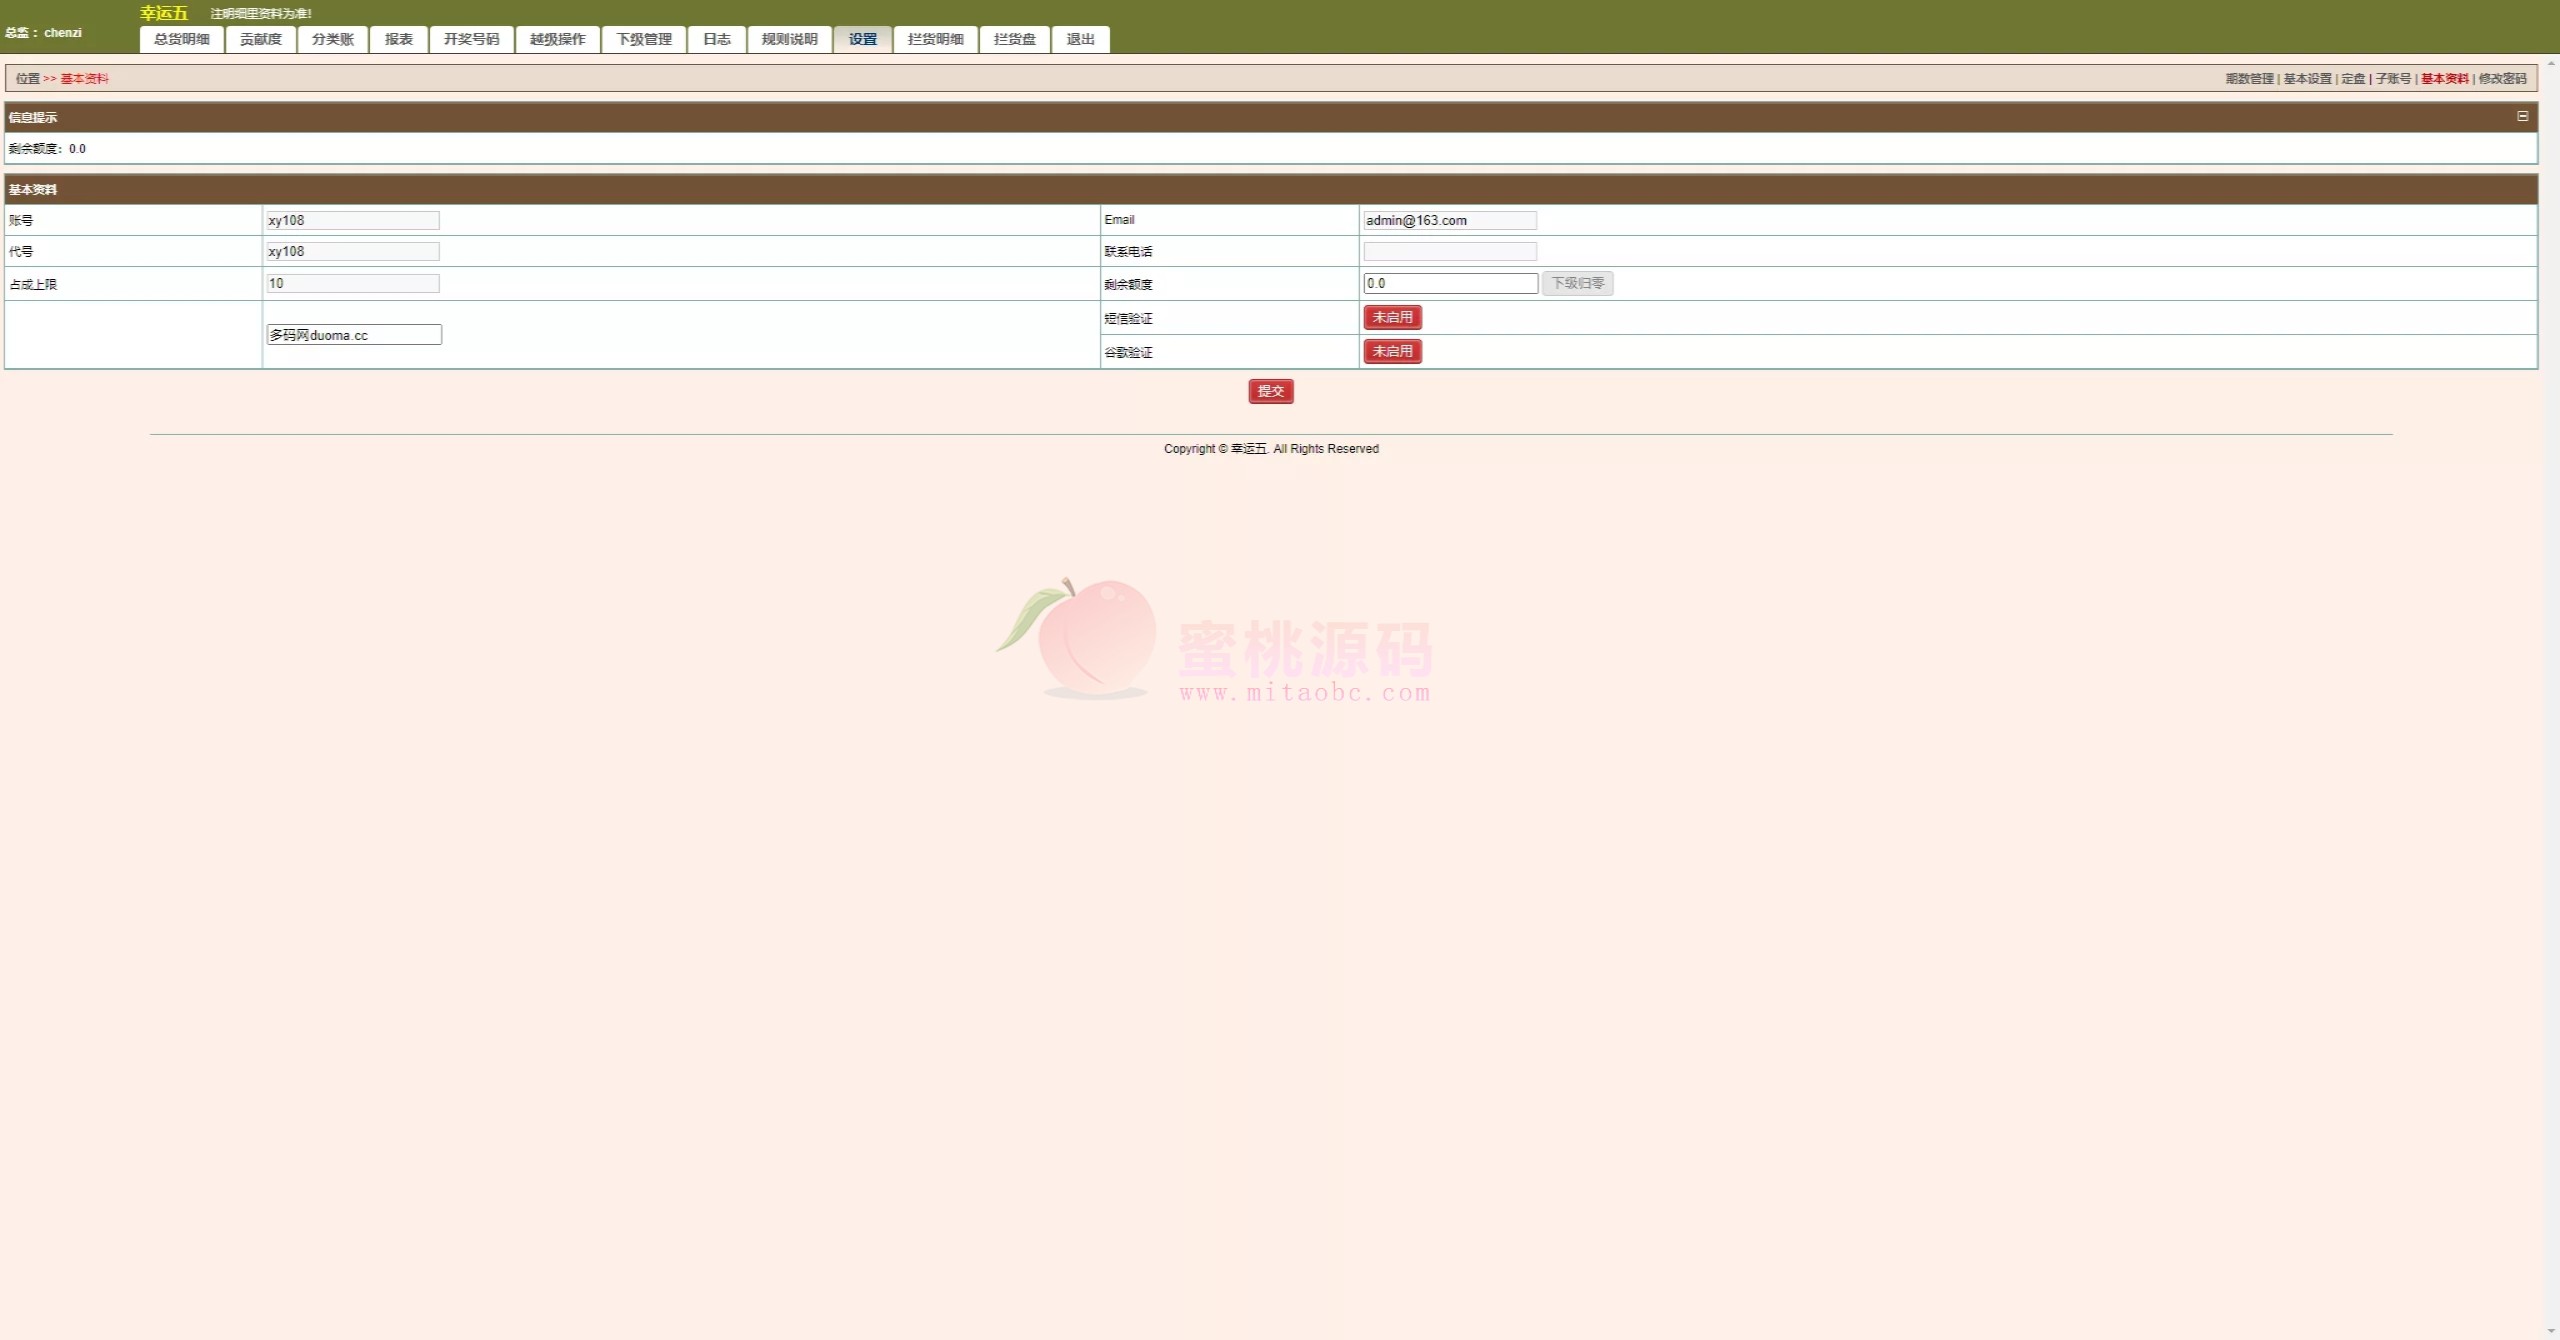Click the 下级归零 button

click(x=1577, y=283)
